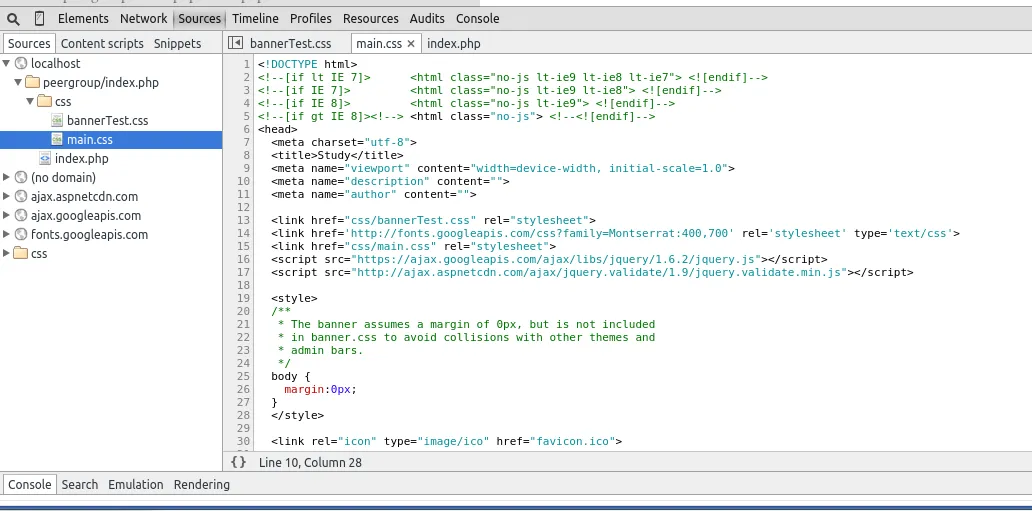Click the 'Line 10, Column 28' status text

[x=310, y=462]
